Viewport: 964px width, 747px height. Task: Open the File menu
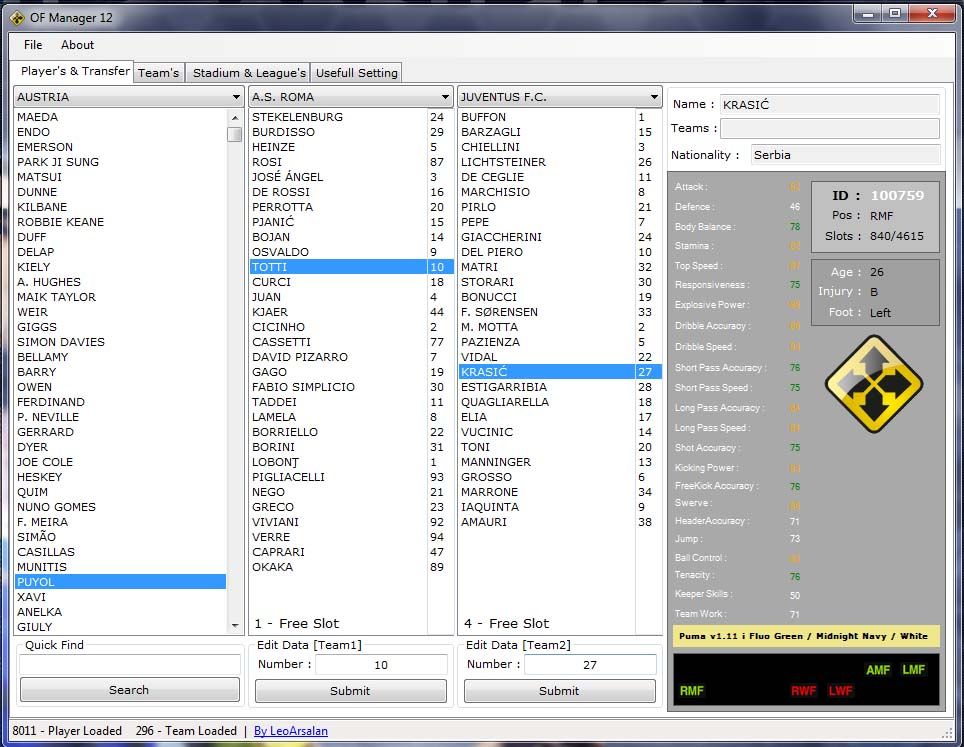[33, 45]
